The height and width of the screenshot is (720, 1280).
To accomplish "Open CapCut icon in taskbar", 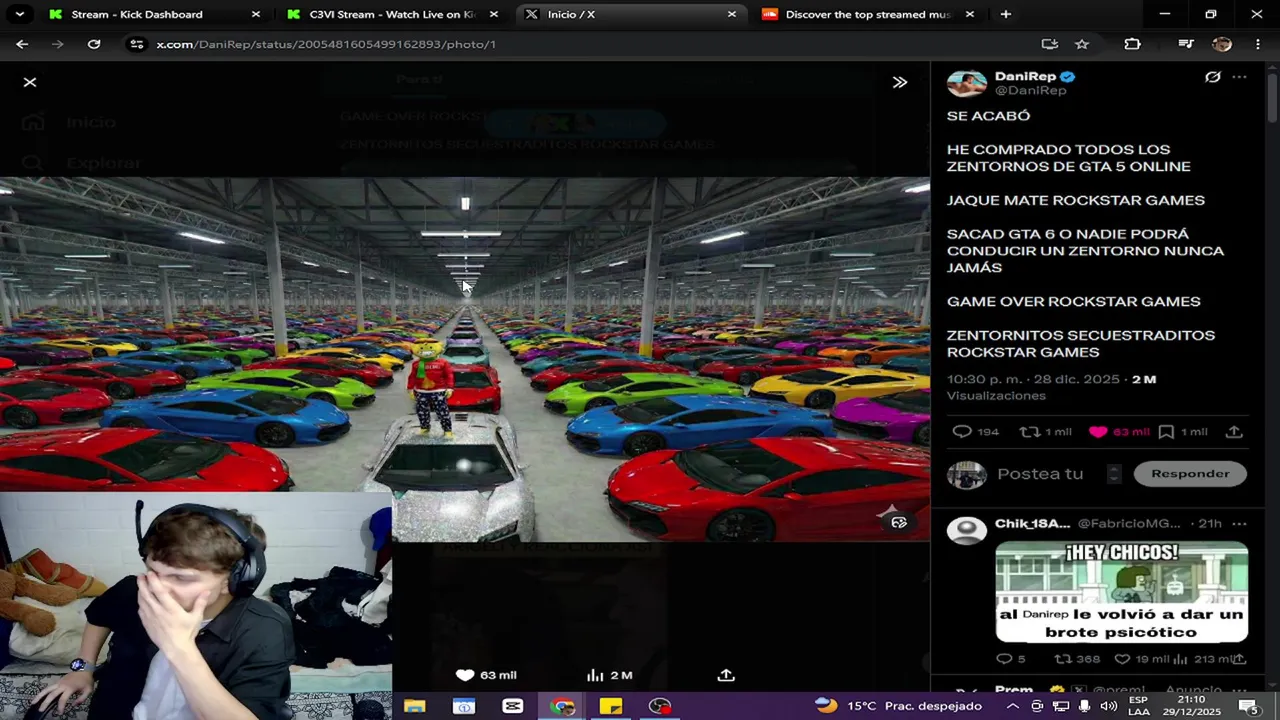I will (x=513, y=706).
